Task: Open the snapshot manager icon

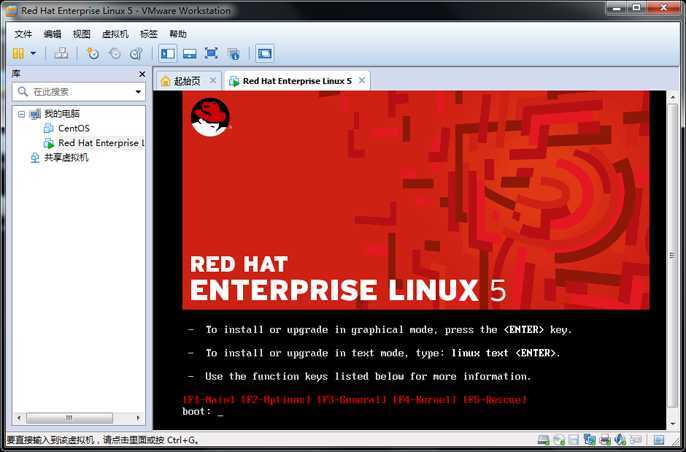Action: pos(136,54)
